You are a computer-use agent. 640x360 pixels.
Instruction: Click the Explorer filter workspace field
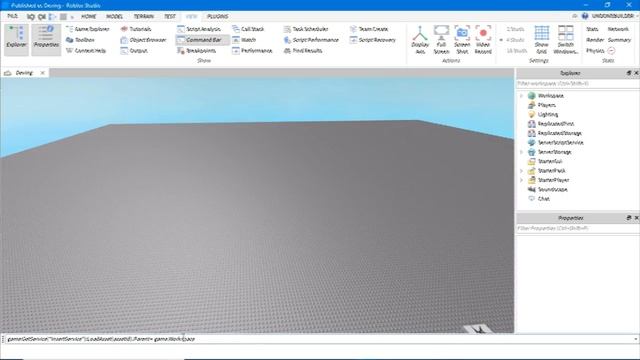pyautogui.click(x=578, y=84)
